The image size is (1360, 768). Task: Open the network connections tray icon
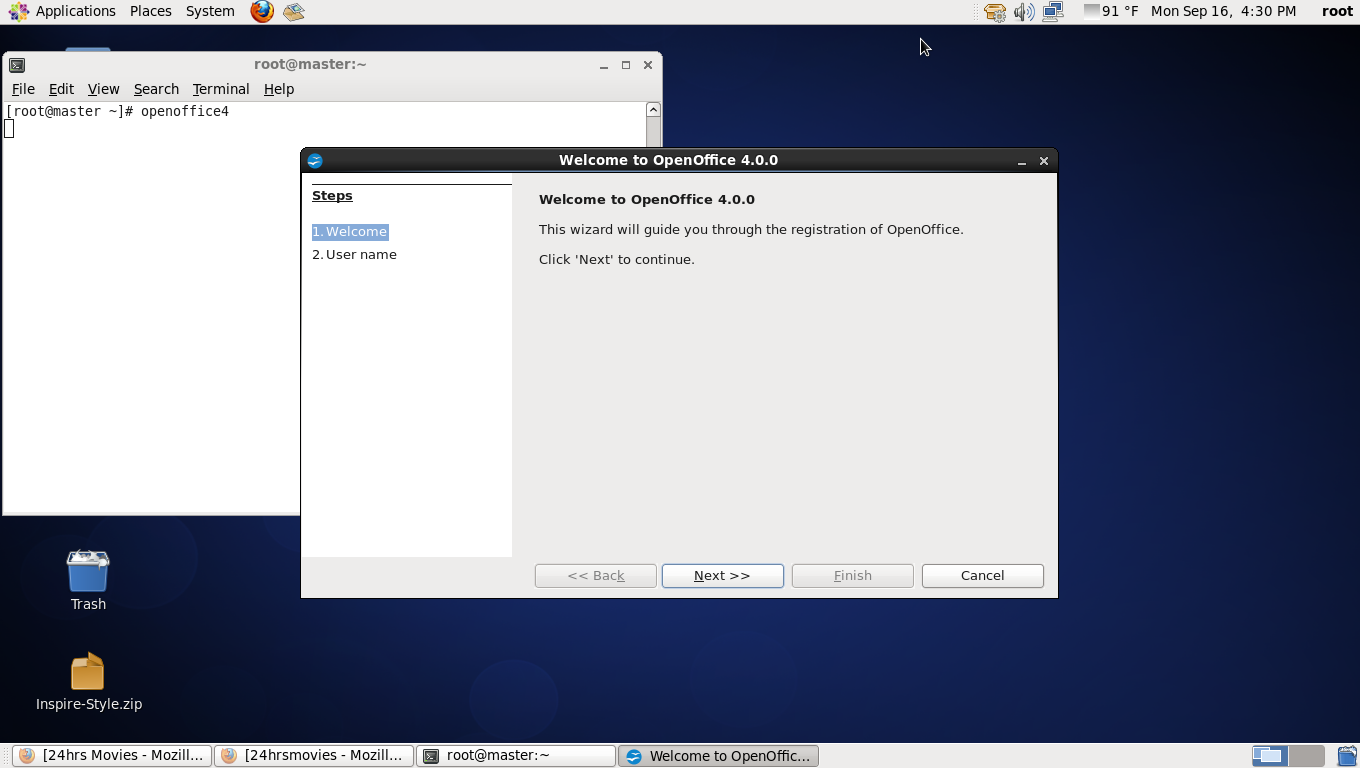point(1053,12)
